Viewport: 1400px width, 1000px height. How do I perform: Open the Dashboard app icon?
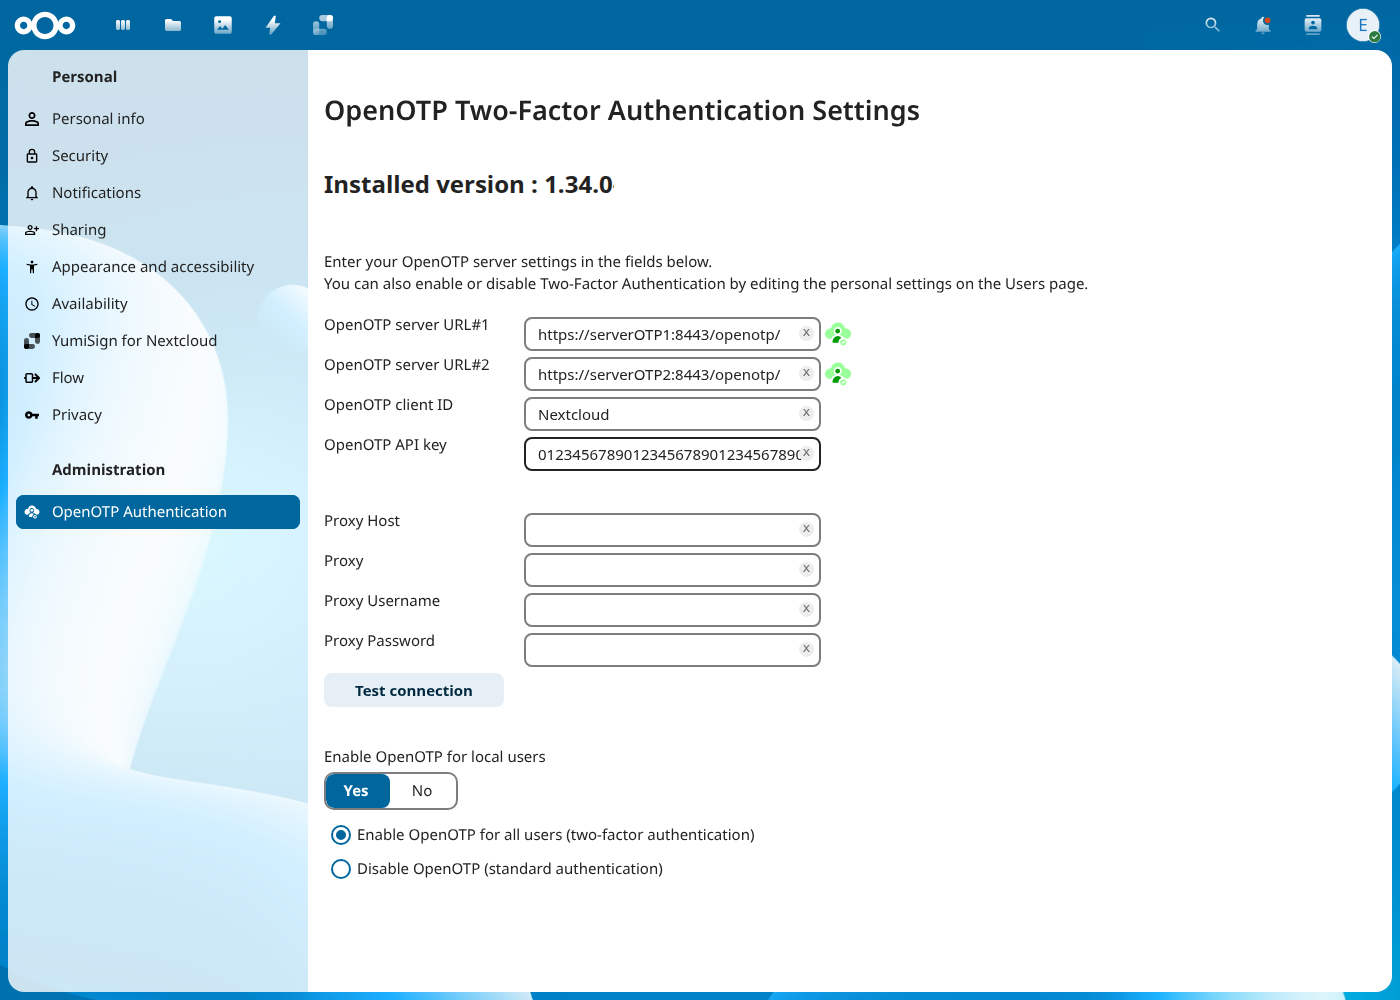click(123, 25)
